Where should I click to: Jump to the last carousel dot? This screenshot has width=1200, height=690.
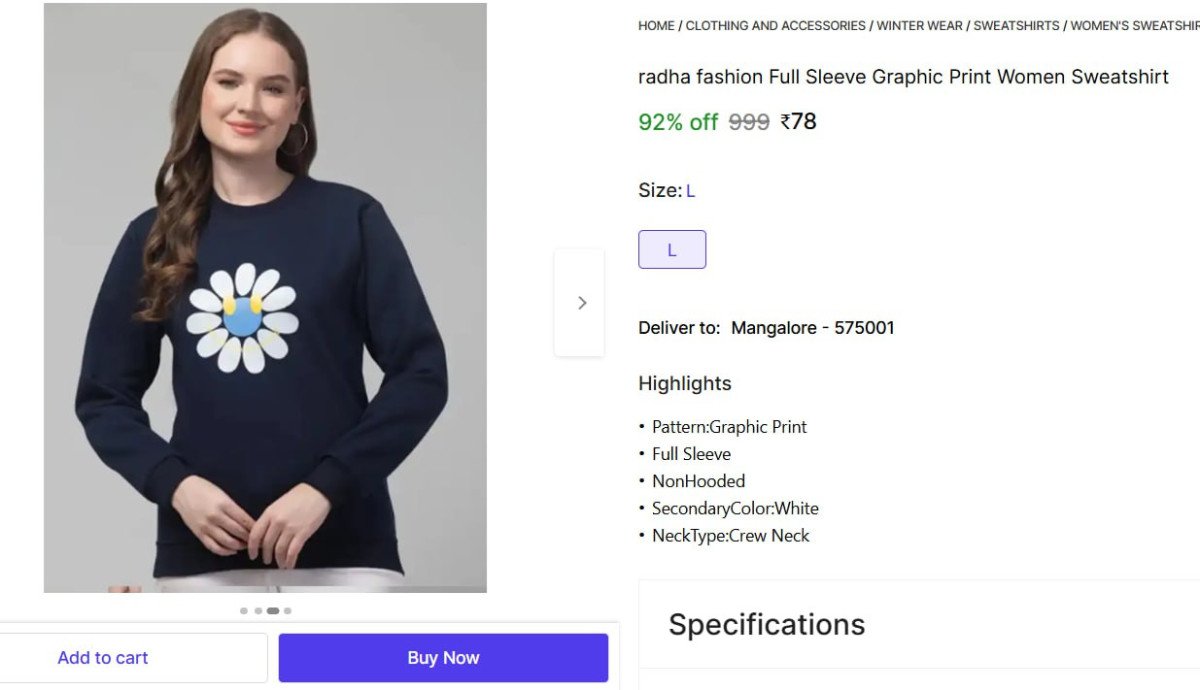(288, 611)
